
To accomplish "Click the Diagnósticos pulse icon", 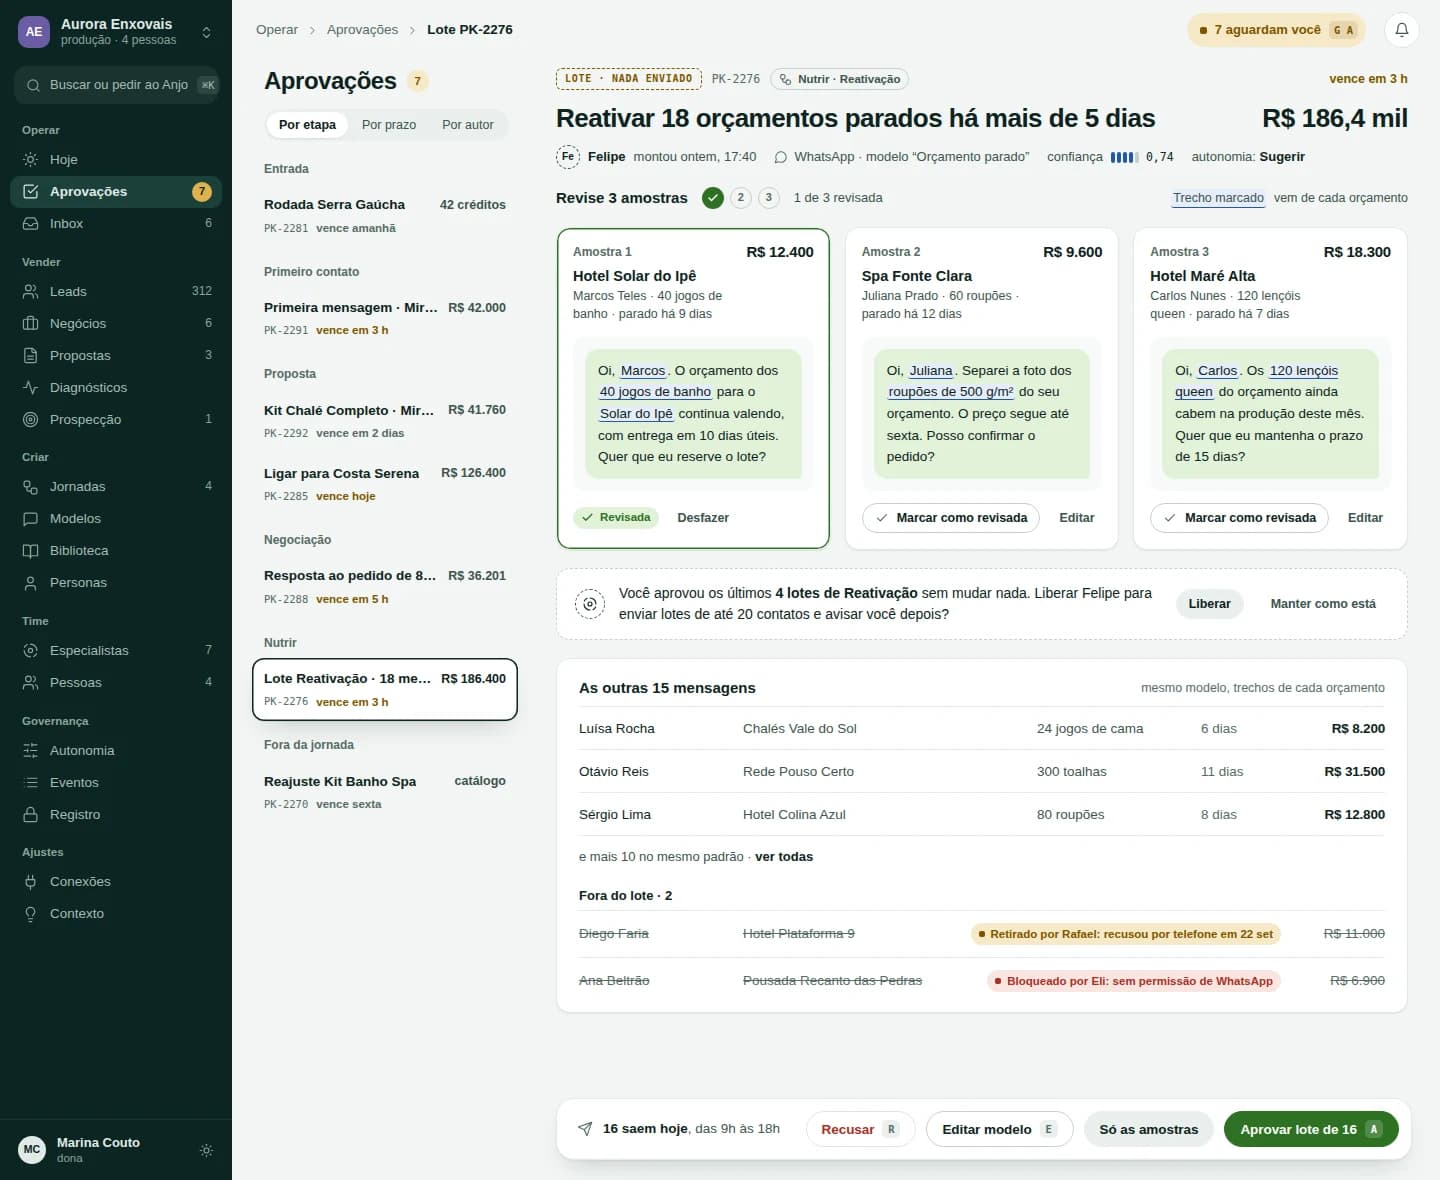I will point(31,387).
